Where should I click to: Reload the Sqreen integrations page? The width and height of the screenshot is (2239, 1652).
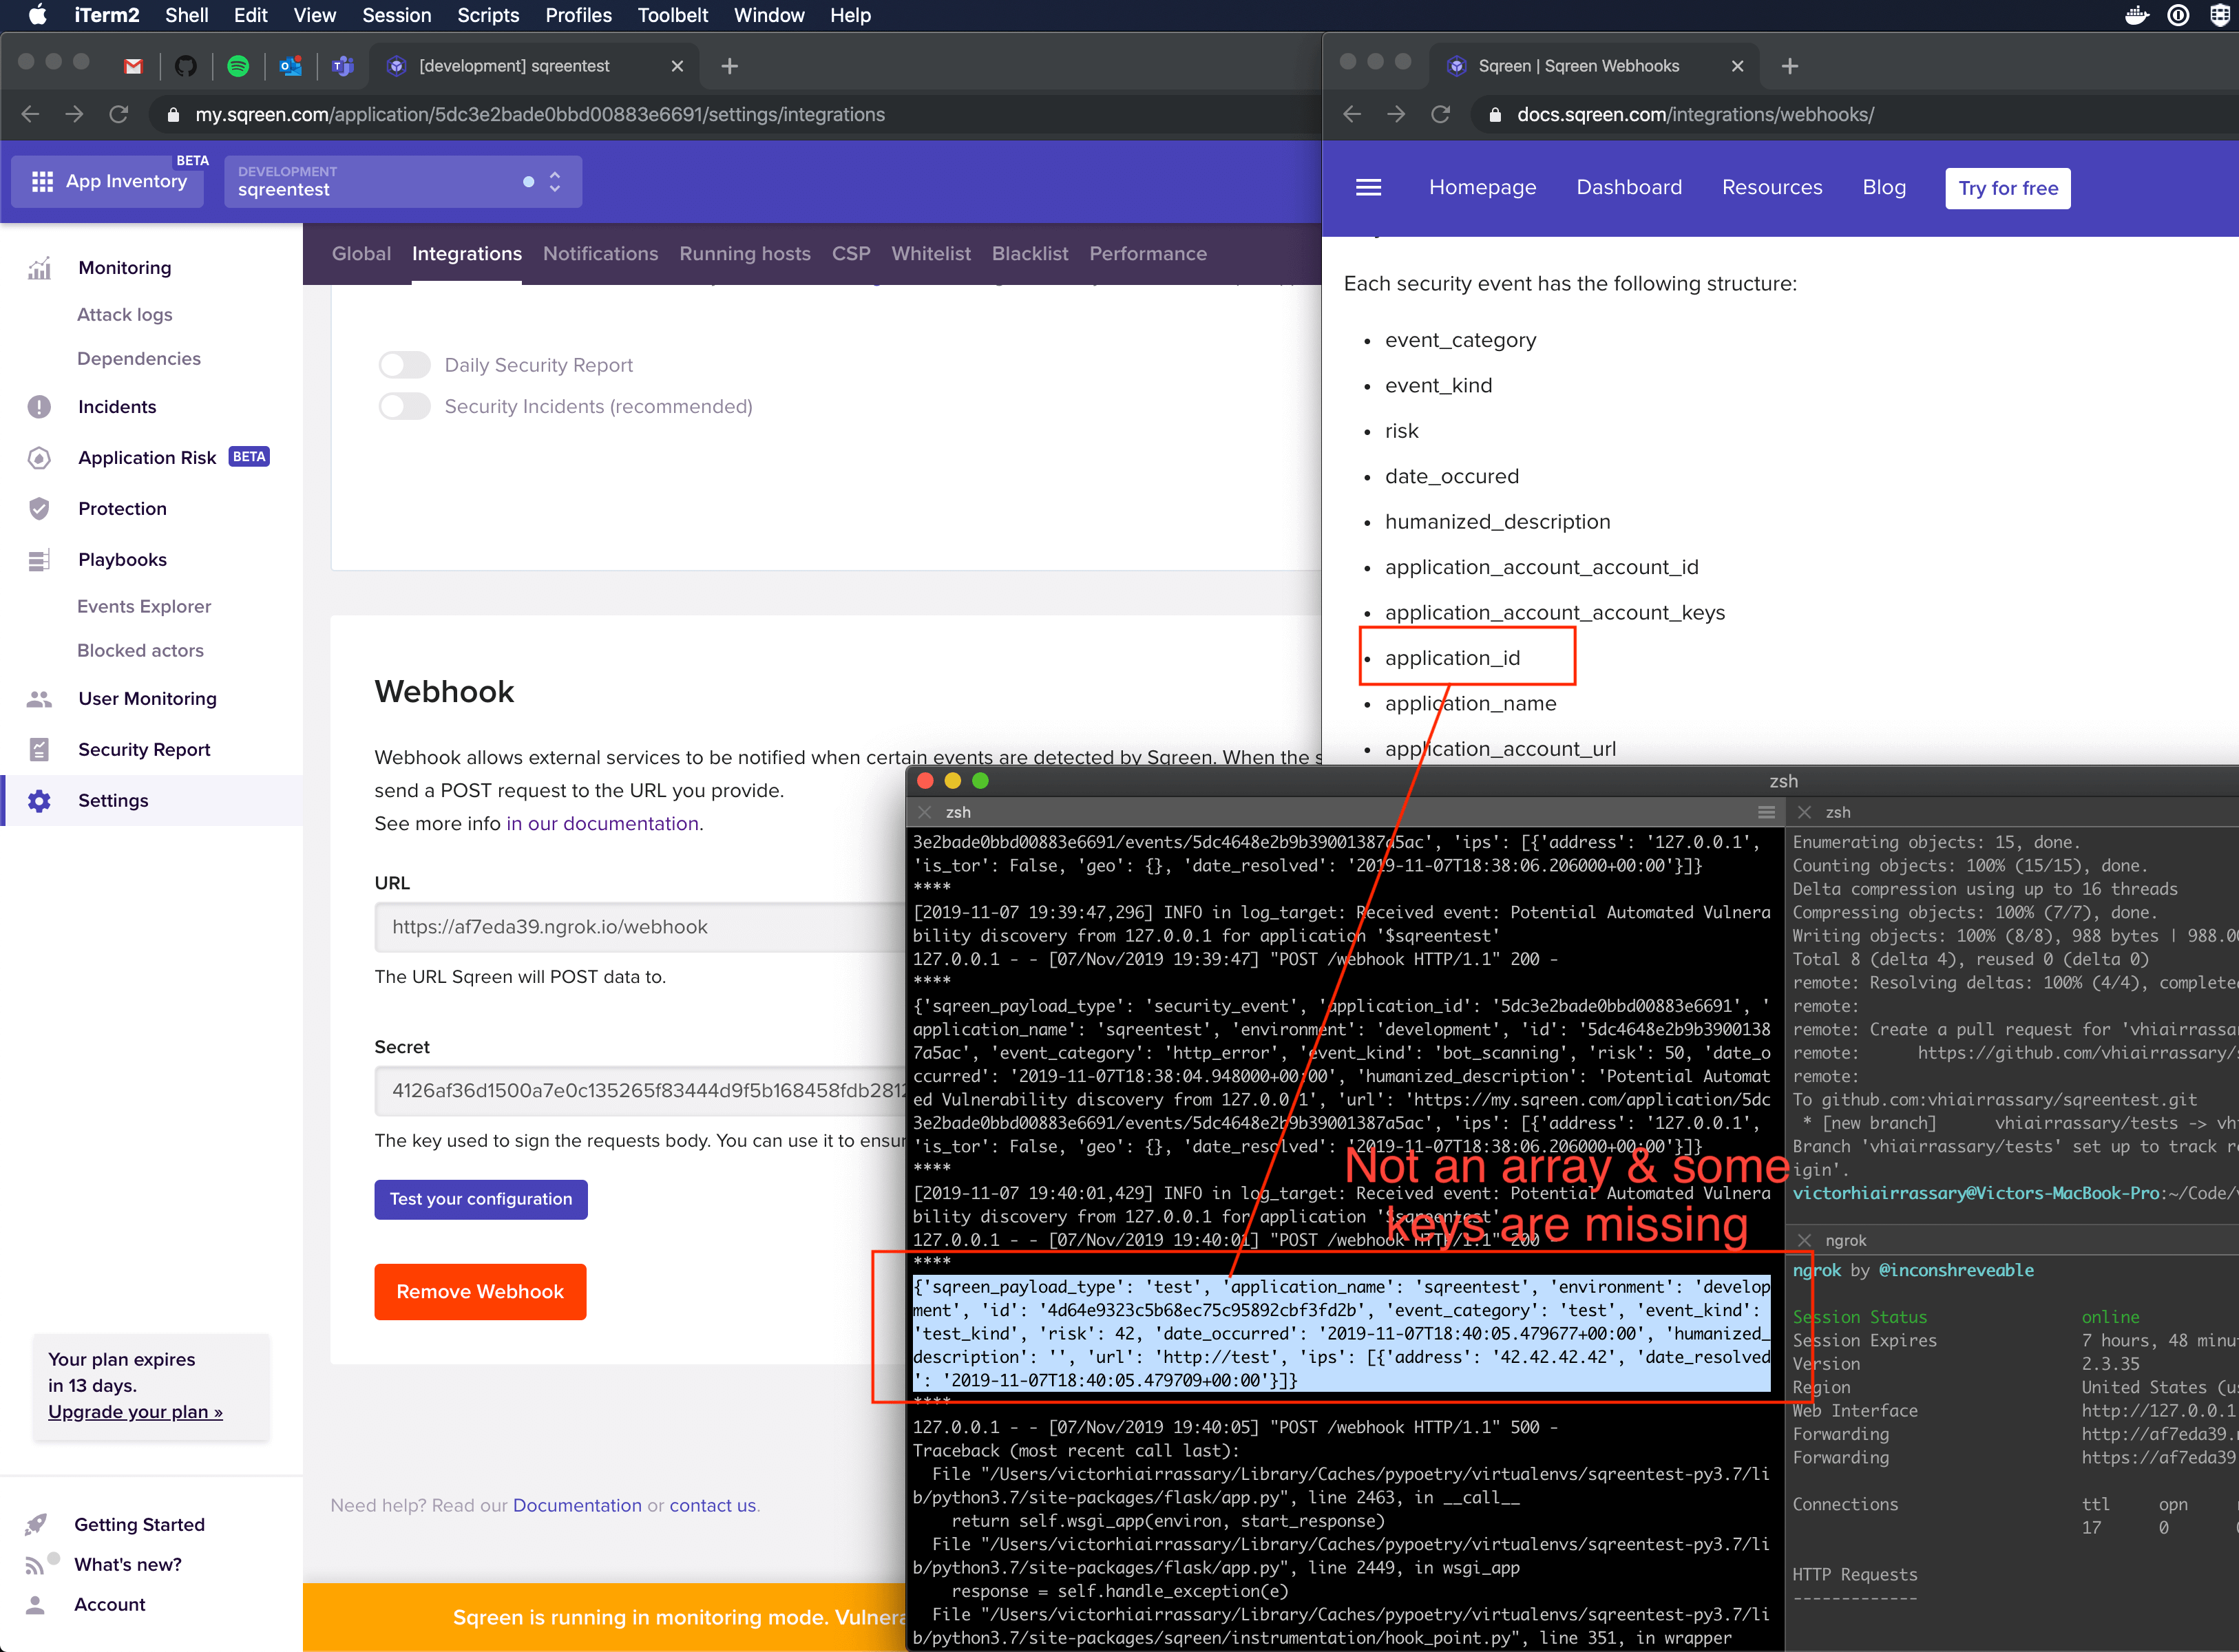tap(118, 115)
